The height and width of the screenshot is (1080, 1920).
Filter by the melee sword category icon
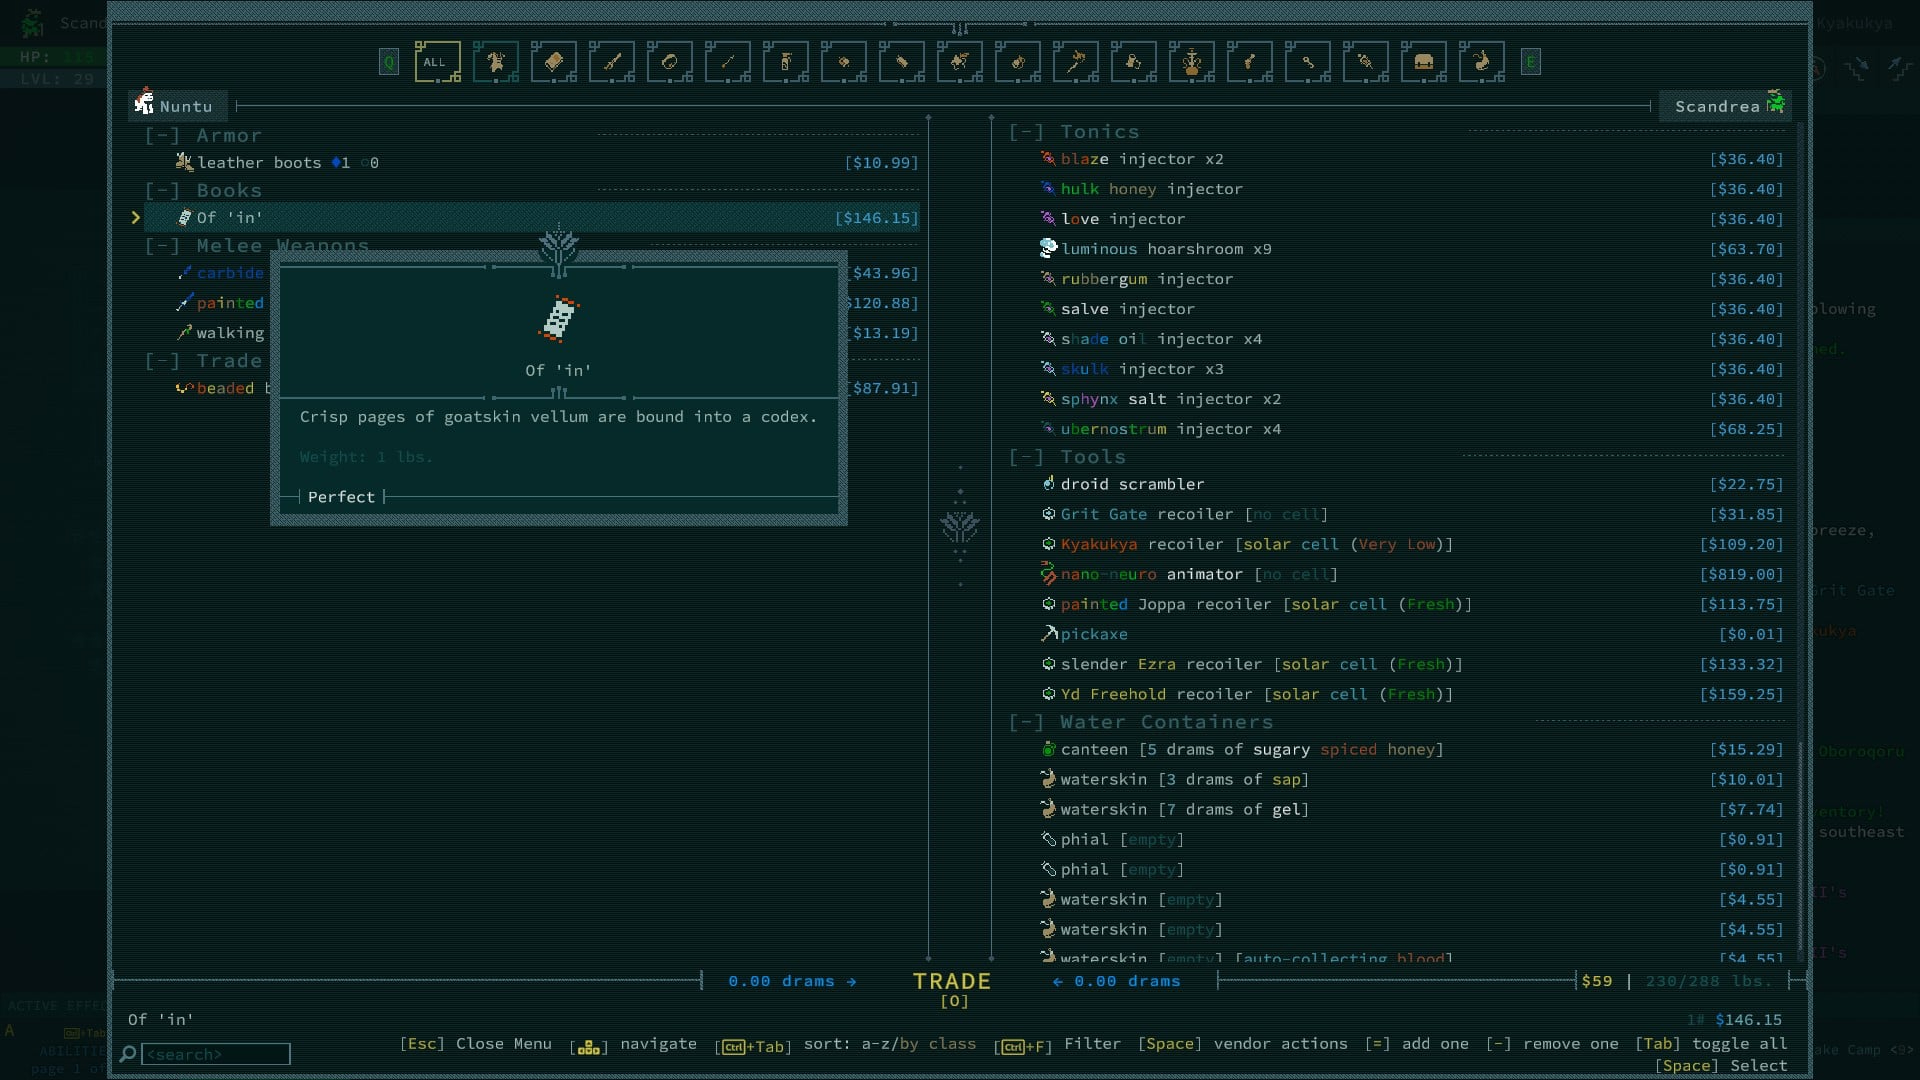click(611, 62)
